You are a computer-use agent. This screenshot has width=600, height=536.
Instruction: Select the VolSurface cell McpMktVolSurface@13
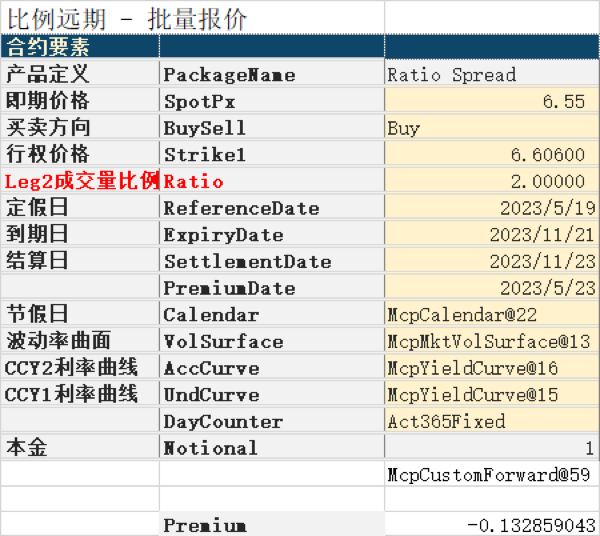(491, 341)
